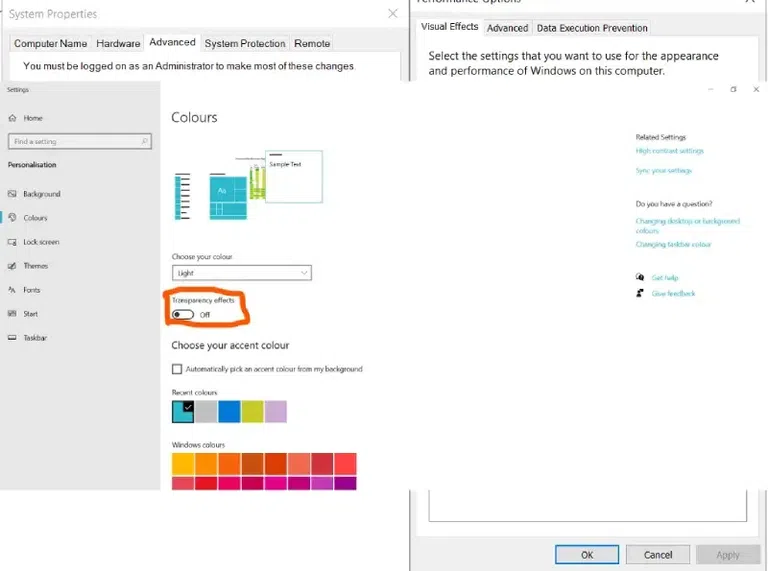
Task: Select the yellow-green recent colour swatch
Action: coord(252,412)
